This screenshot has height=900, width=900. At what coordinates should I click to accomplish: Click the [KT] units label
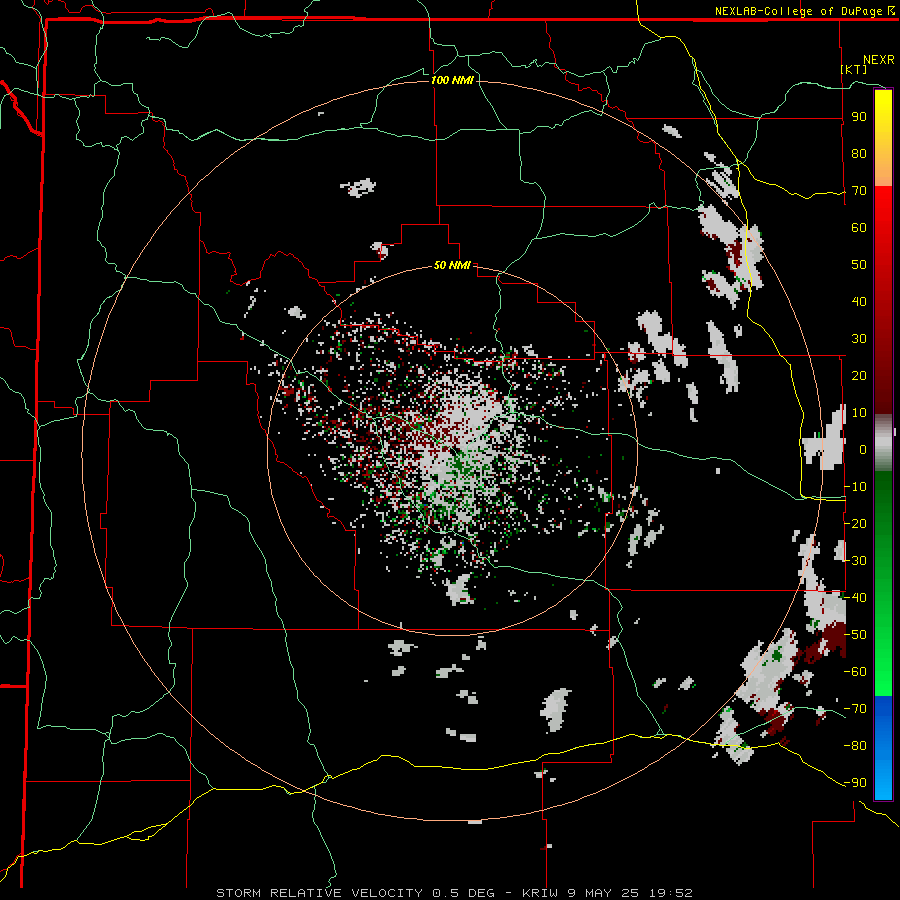[854, 69]
